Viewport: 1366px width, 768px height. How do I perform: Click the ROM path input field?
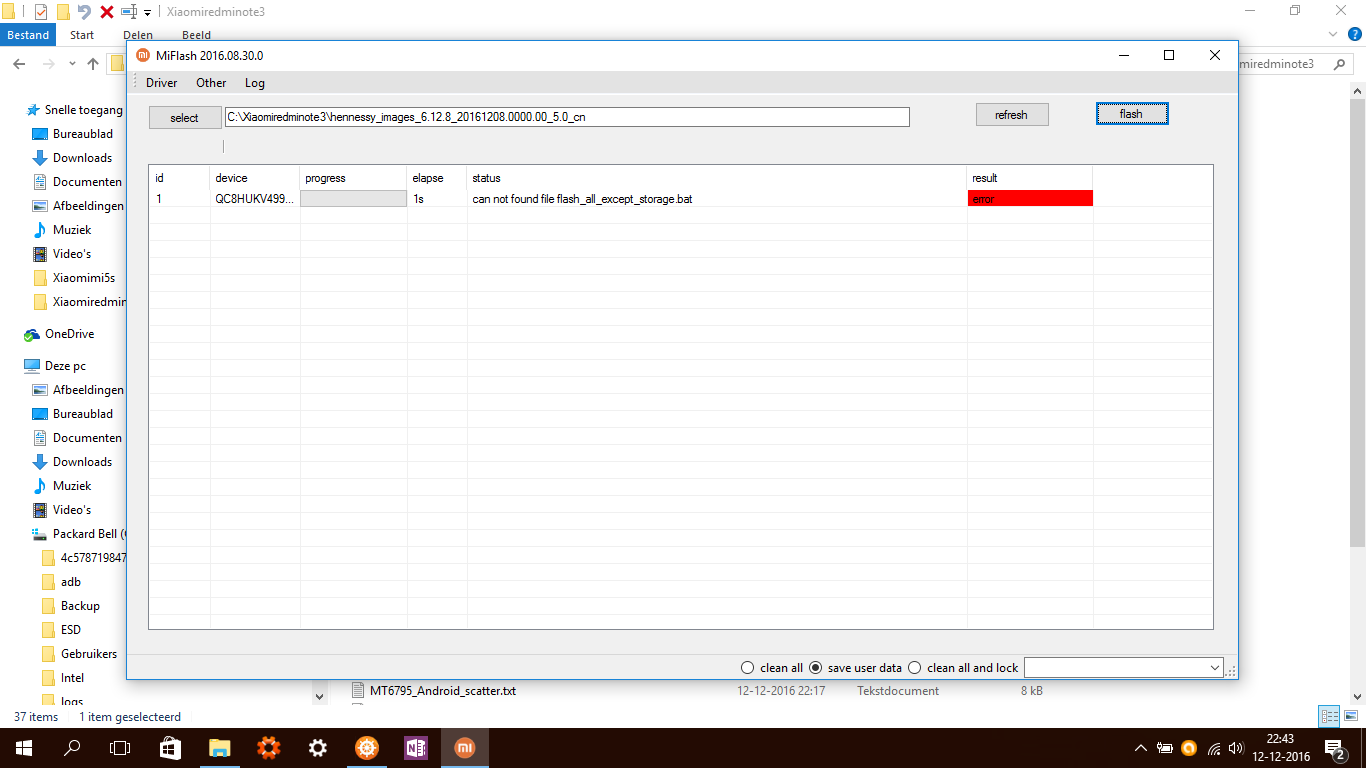(567, 117)
